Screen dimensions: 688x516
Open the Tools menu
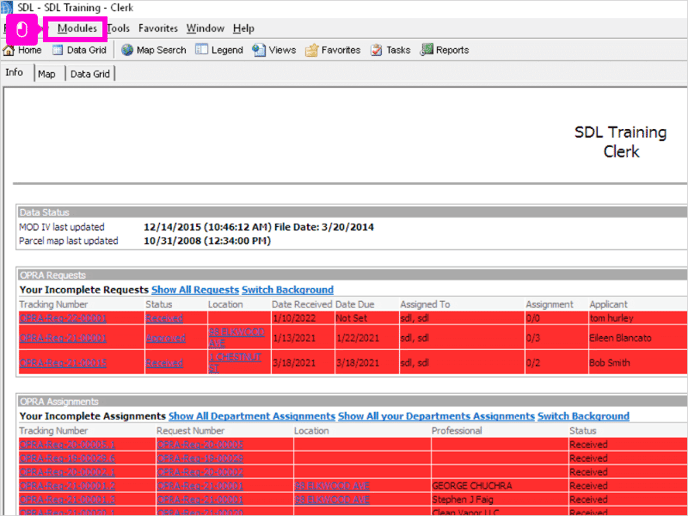pos(118,29)
